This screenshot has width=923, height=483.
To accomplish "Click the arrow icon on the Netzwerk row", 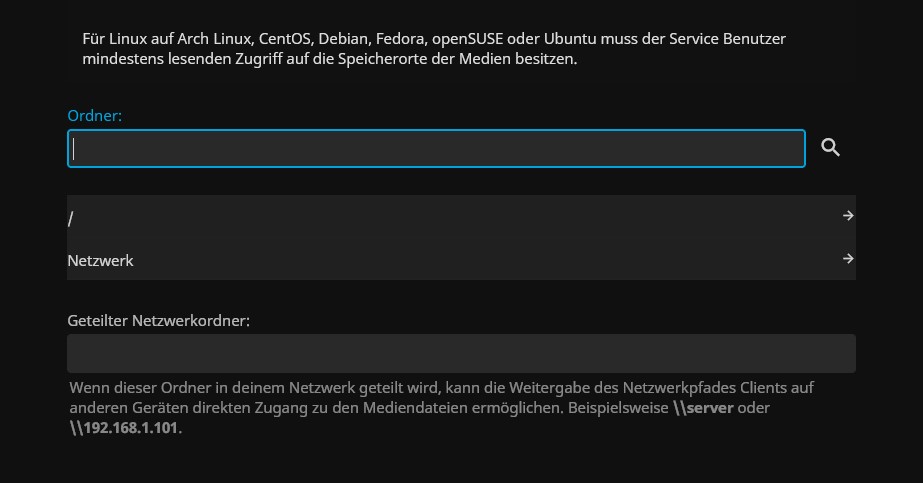I will [847, 259].
